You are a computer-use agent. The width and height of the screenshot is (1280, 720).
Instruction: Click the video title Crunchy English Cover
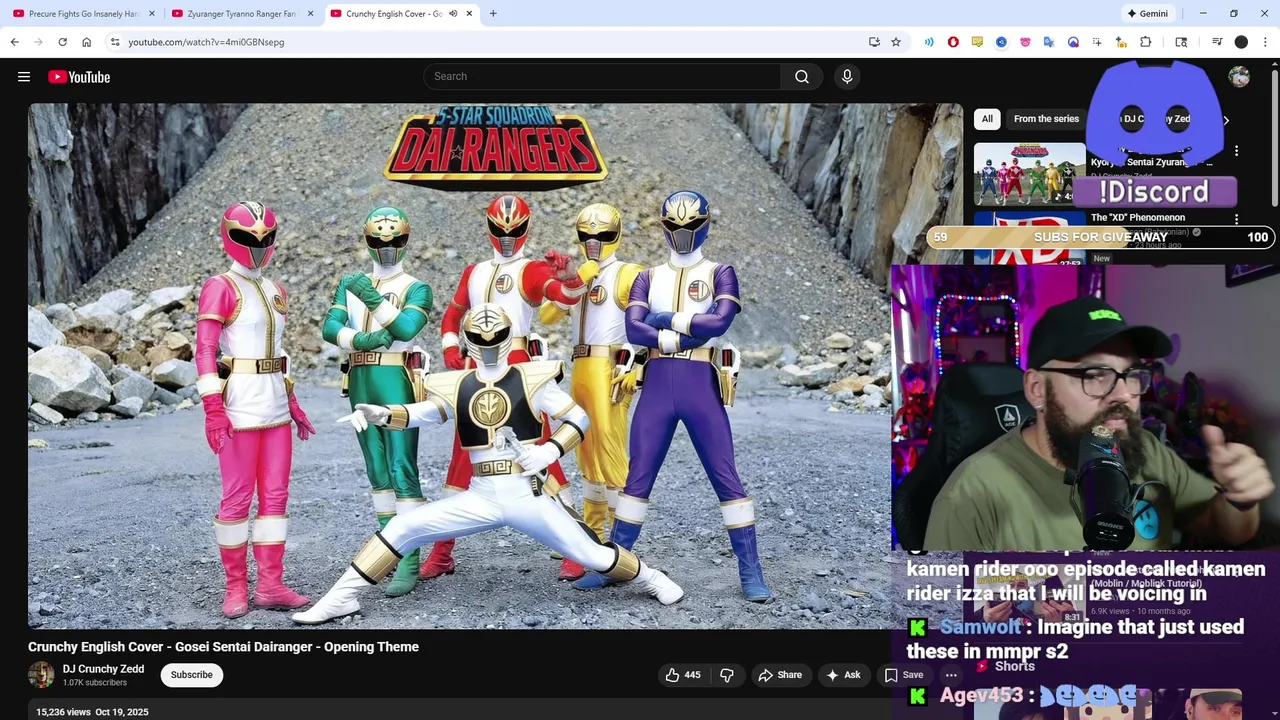coord(223,647)
